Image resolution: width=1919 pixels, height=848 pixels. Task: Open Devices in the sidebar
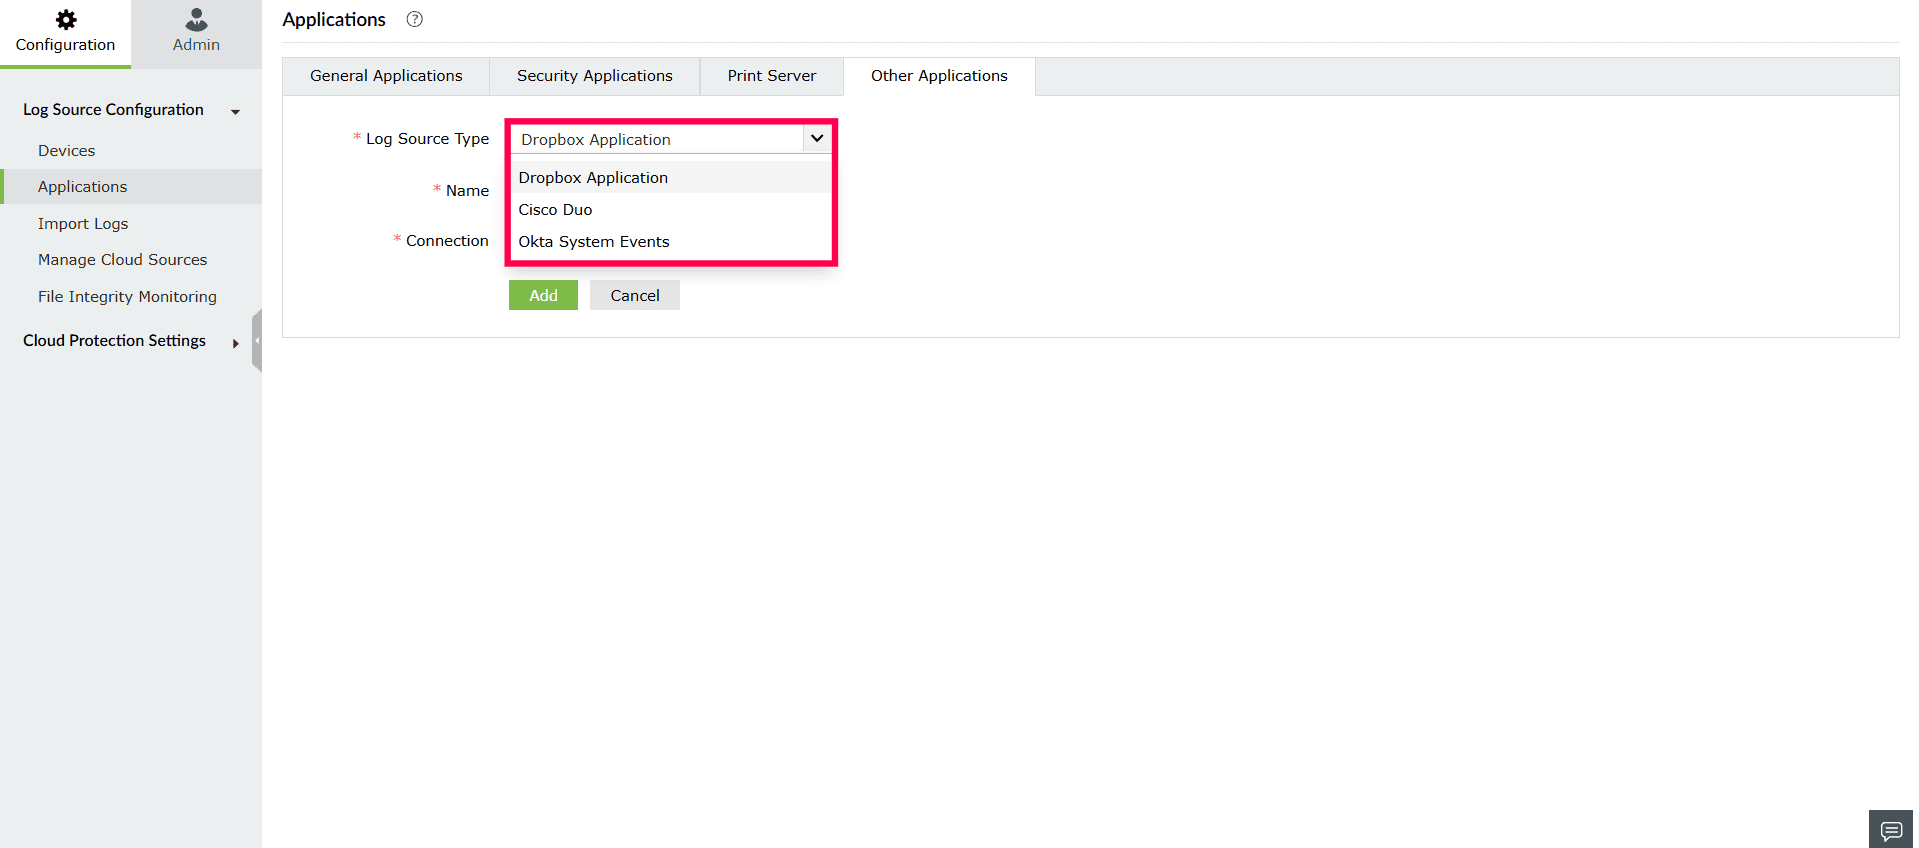coord(67,150)
